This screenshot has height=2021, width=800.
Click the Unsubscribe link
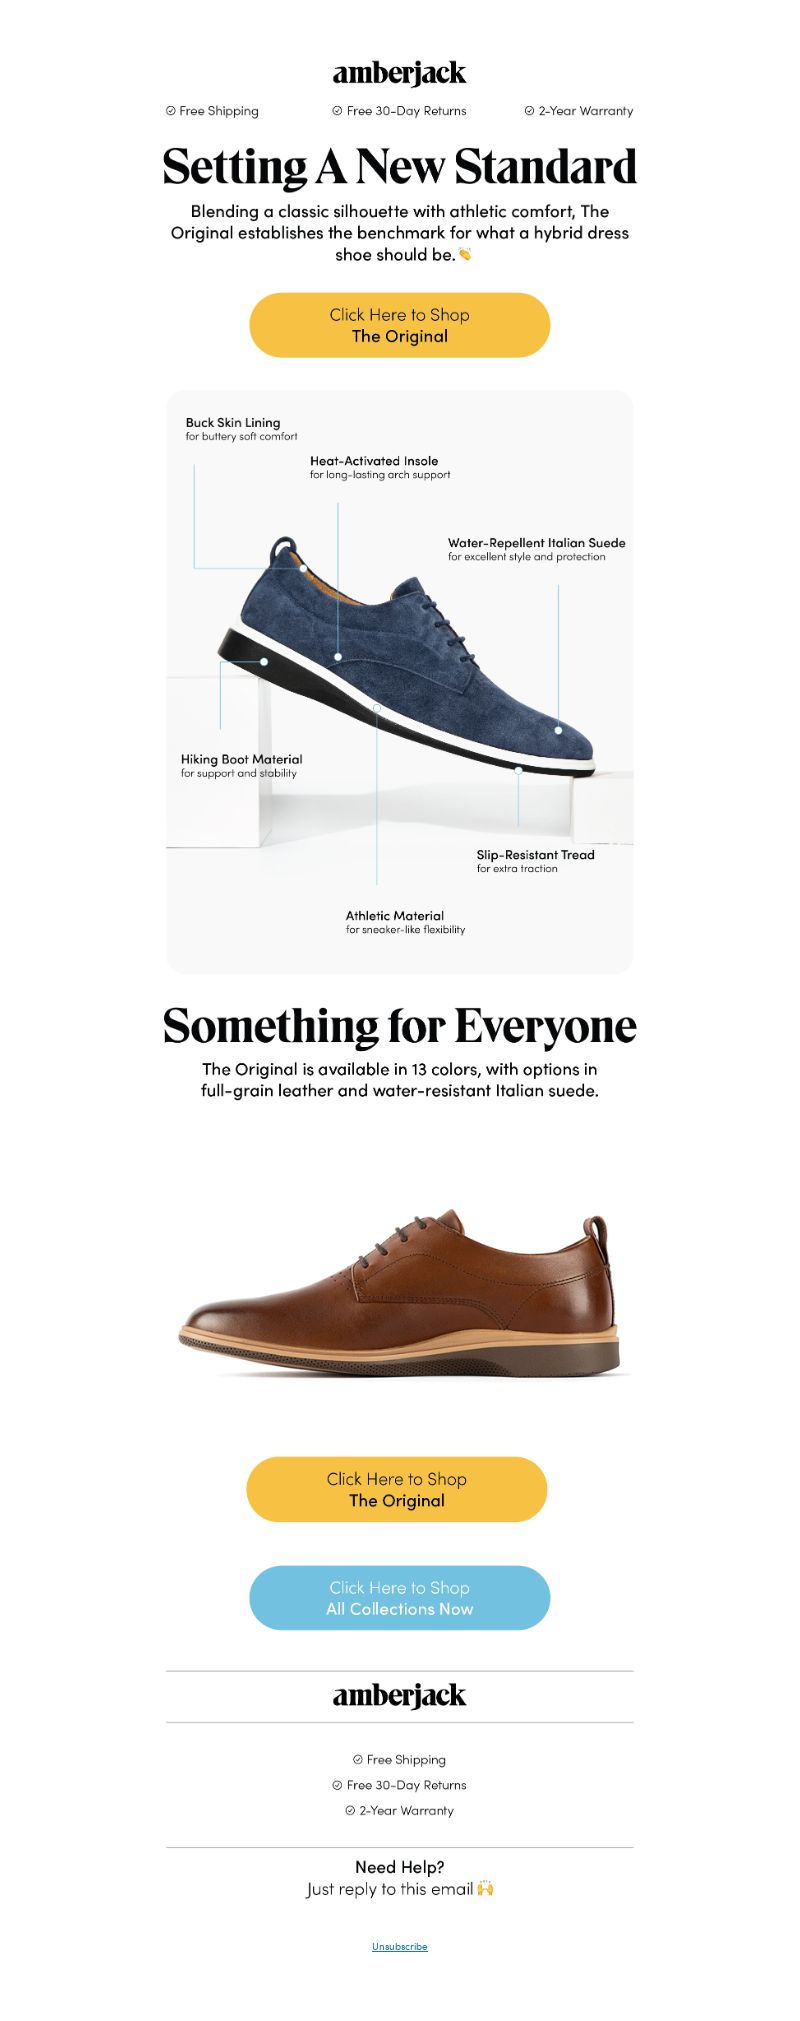[400, 1947]
